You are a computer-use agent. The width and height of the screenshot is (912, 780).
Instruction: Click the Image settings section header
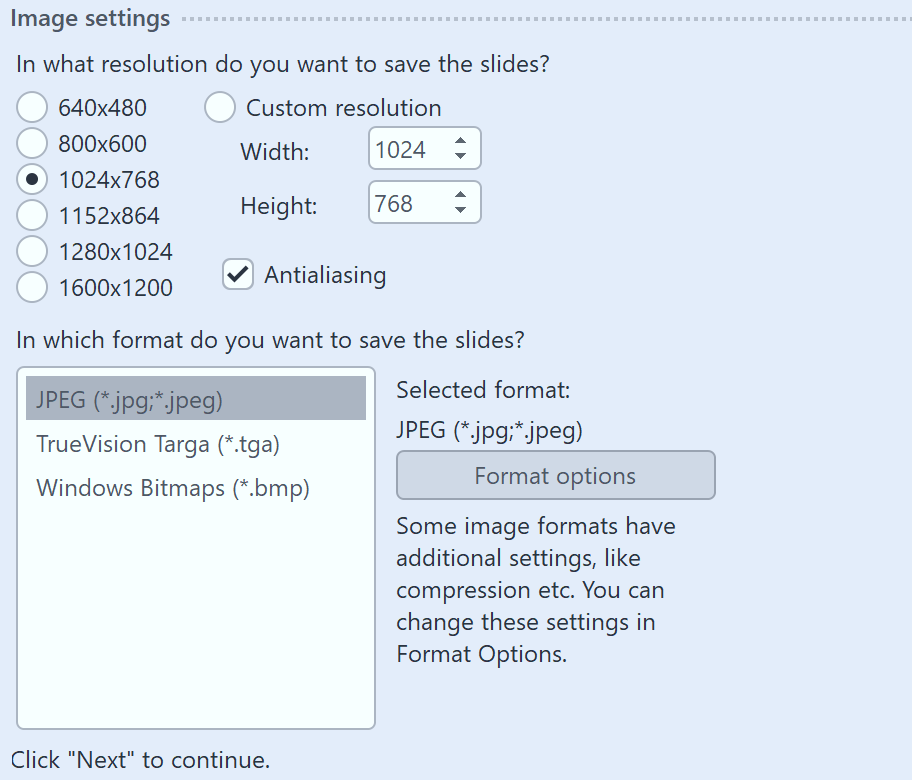click(x=90, y=17)
